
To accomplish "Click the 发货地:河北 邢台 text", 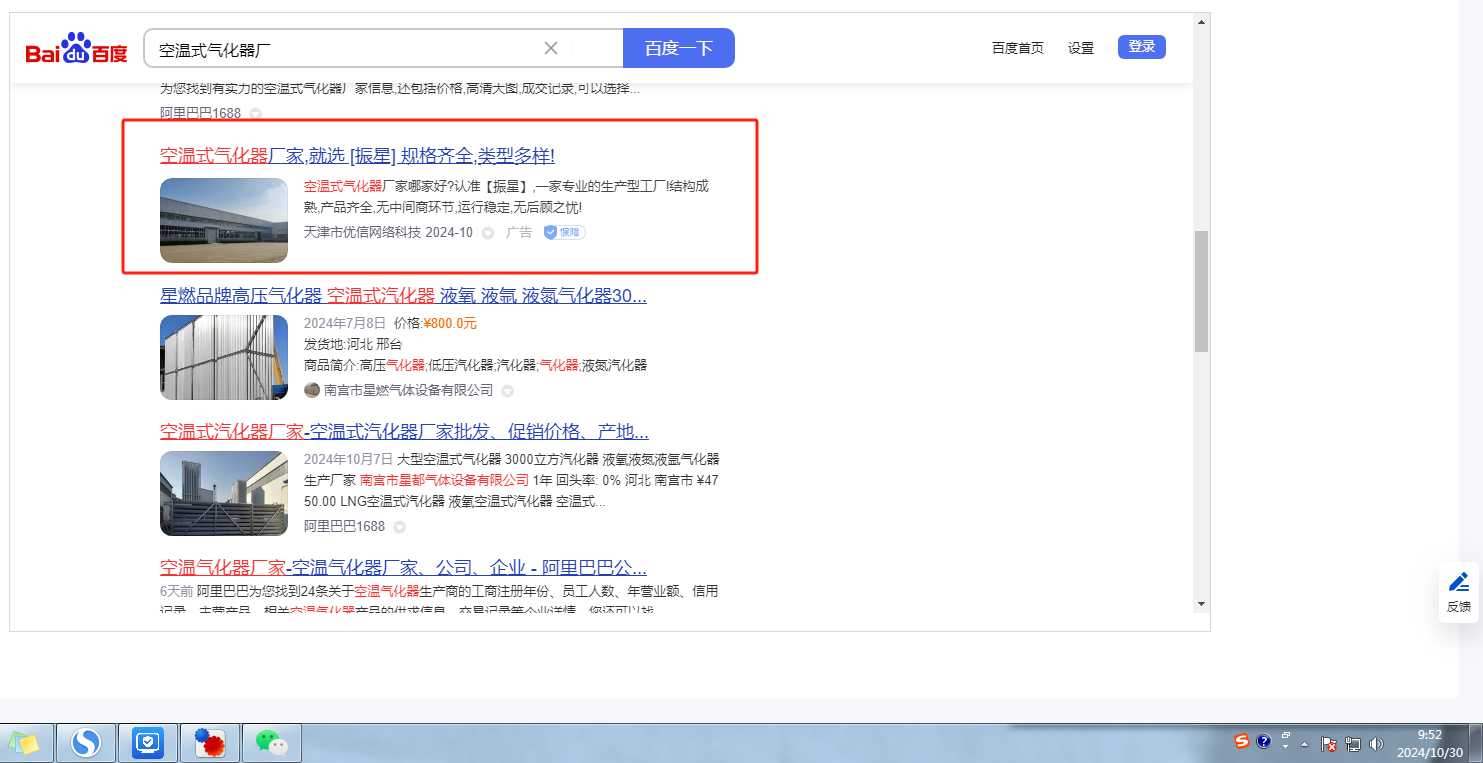I will click(x=353, y=344).
